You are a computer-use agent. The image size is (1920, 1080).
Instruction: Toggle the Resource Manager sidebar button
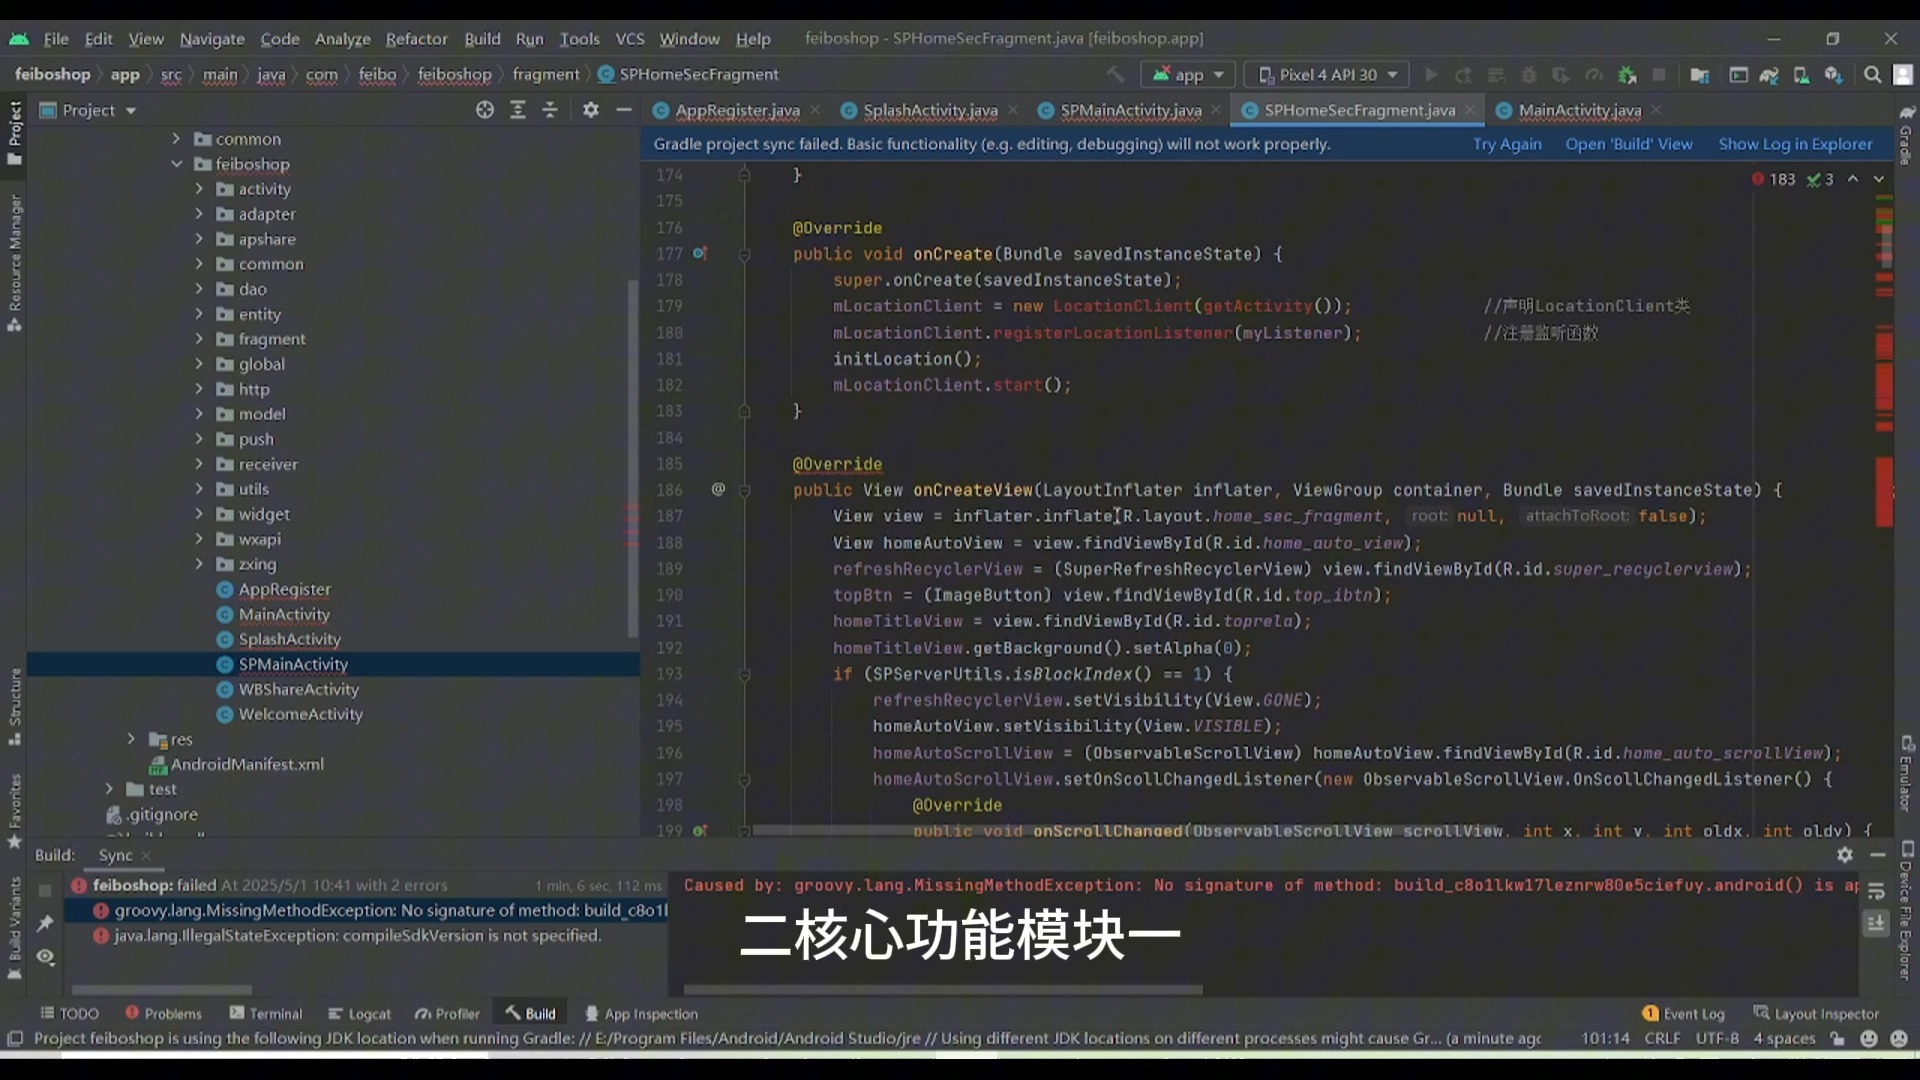pos(14,263)
